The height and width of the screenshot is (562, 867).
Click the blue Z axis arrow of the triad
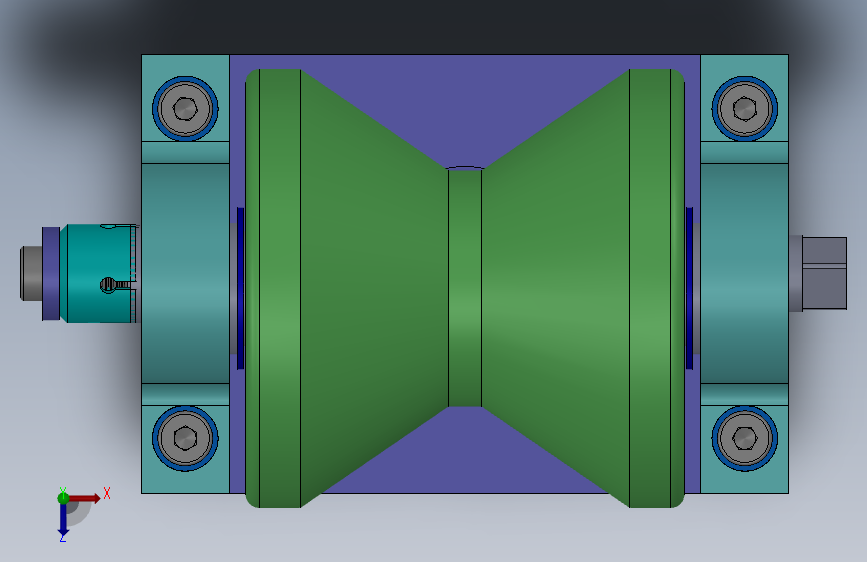pyautogui.click(x=63, y=522)
